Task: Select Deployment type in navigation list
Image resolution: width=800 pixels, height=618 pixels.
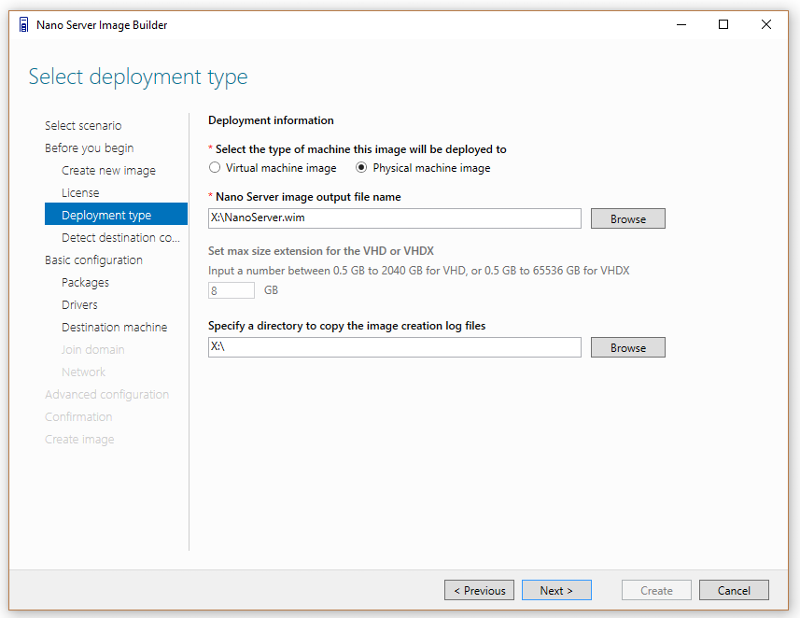Action: (x=116, y=215)
